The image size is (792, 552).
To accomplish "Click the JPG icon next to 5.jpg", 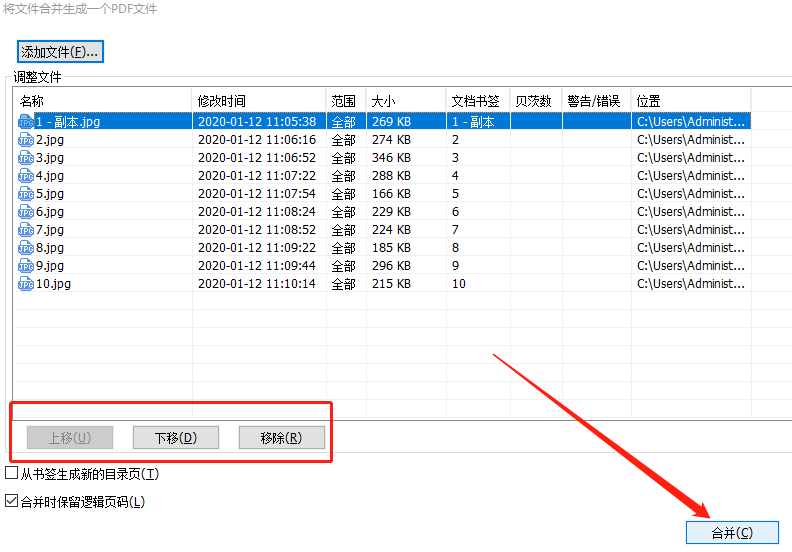I will pyautogui.click(x=26, y=194).
